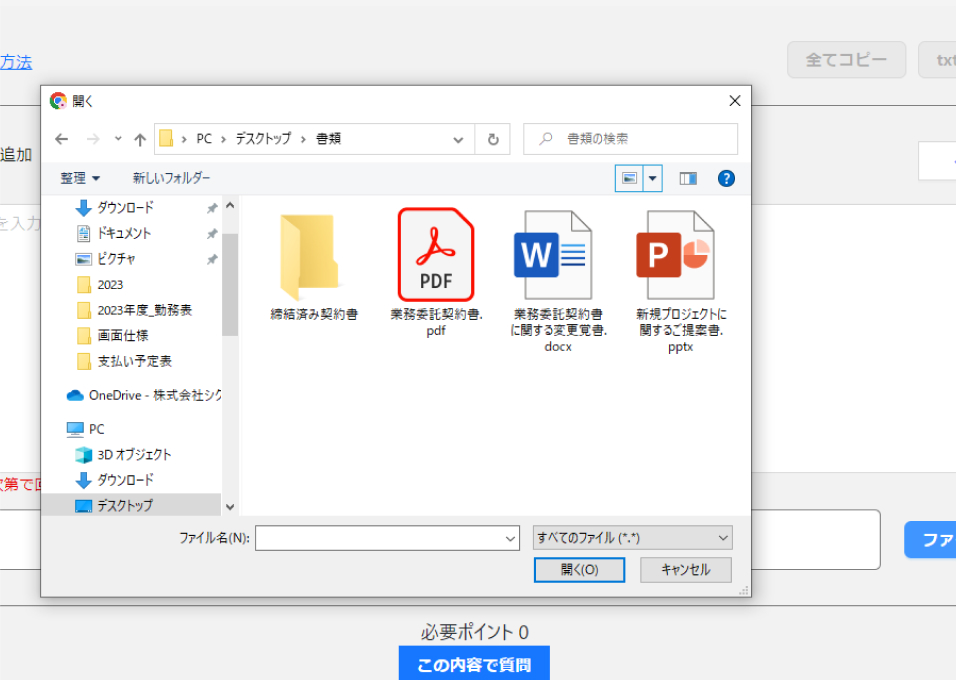Select ダウンロード in the quick access sidebar
The image size is (957, 680).
click(x=124, y=208)
